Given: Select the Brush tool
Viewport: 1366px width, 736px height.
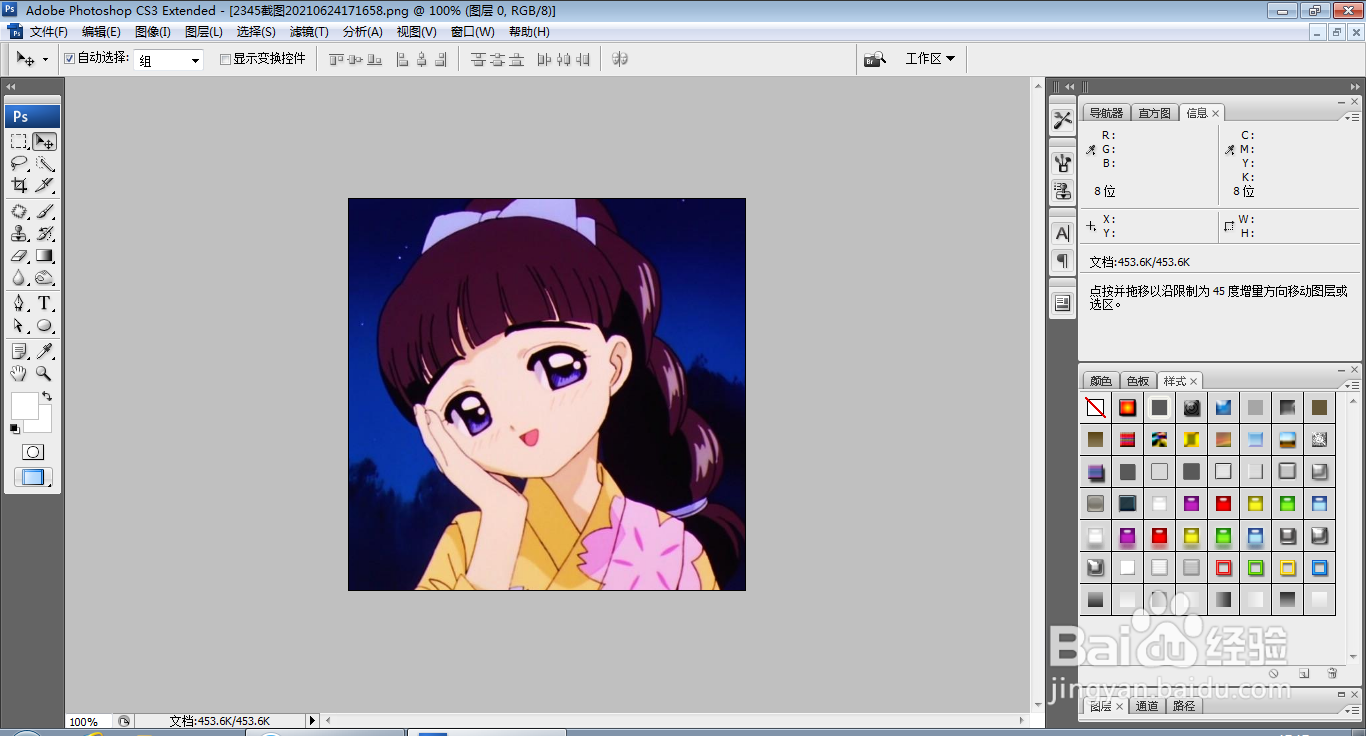Looking at the screenshot, I should (x=45, y=212).
